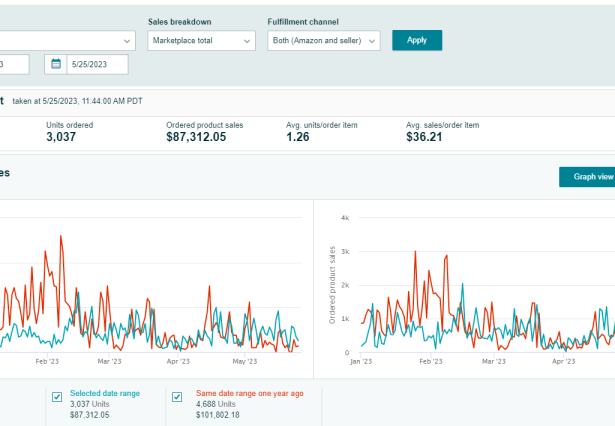This screenshot has width=615, height=426.
Task: Click the Selected date range legend label
Action: point(104,393)
